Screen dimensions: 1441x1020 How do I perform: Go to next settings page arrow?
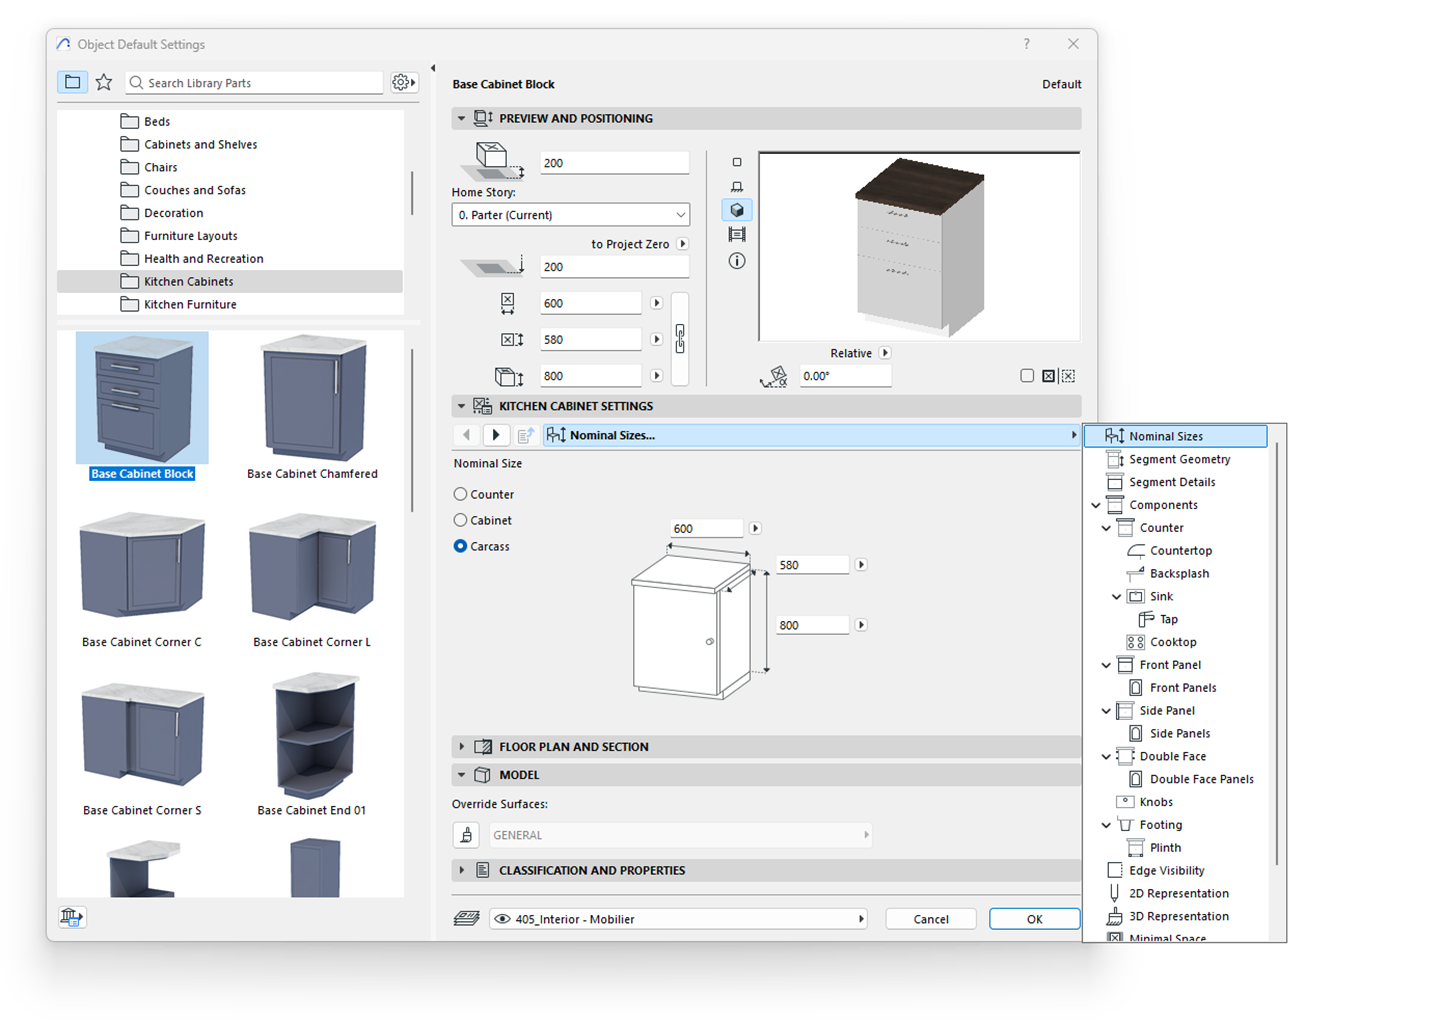point(496,435)
